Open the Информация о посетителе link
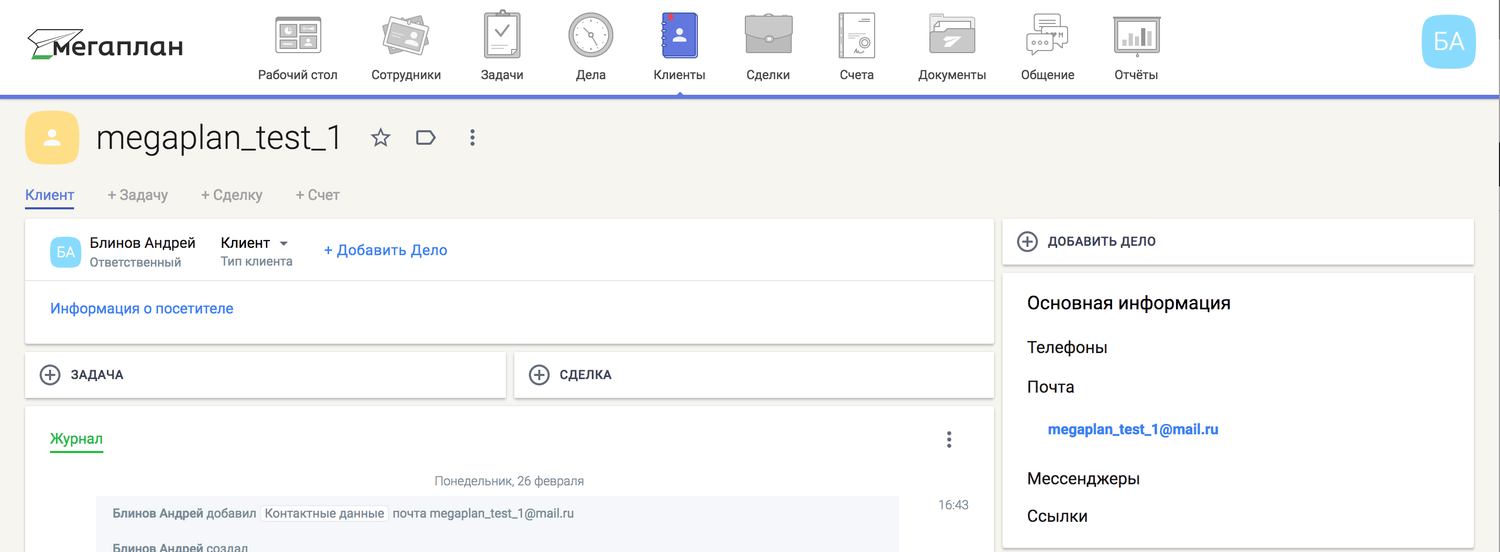1500x552 pixels. pos(141,309)
